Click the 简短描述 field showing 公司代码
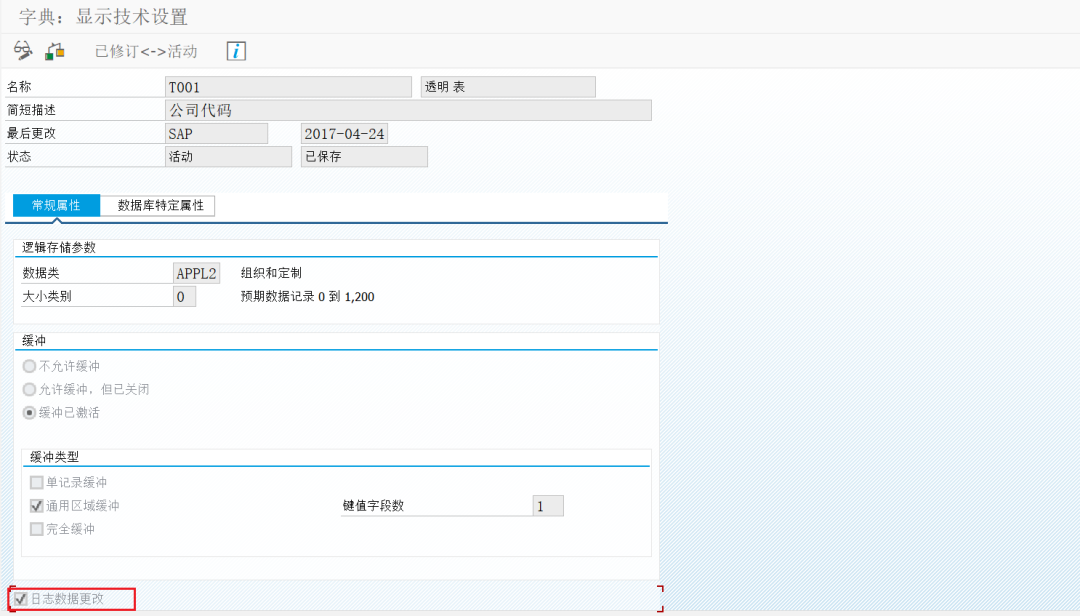 408,110
